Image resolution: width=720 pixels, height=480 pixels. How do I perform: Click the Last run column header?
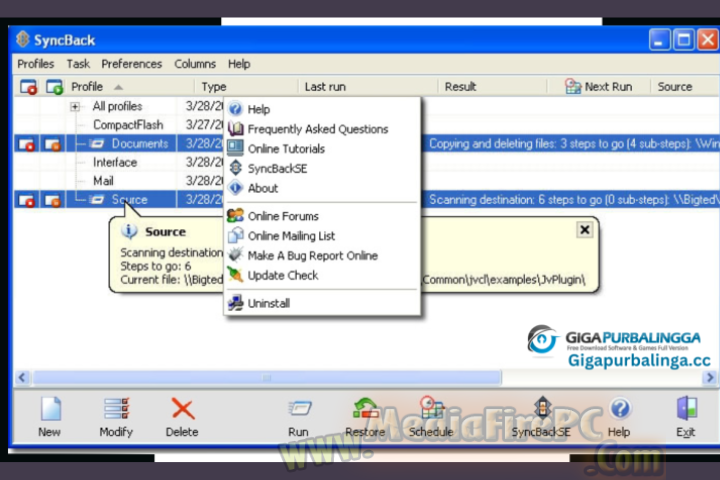pyautogui.click(x=368, y=87)
